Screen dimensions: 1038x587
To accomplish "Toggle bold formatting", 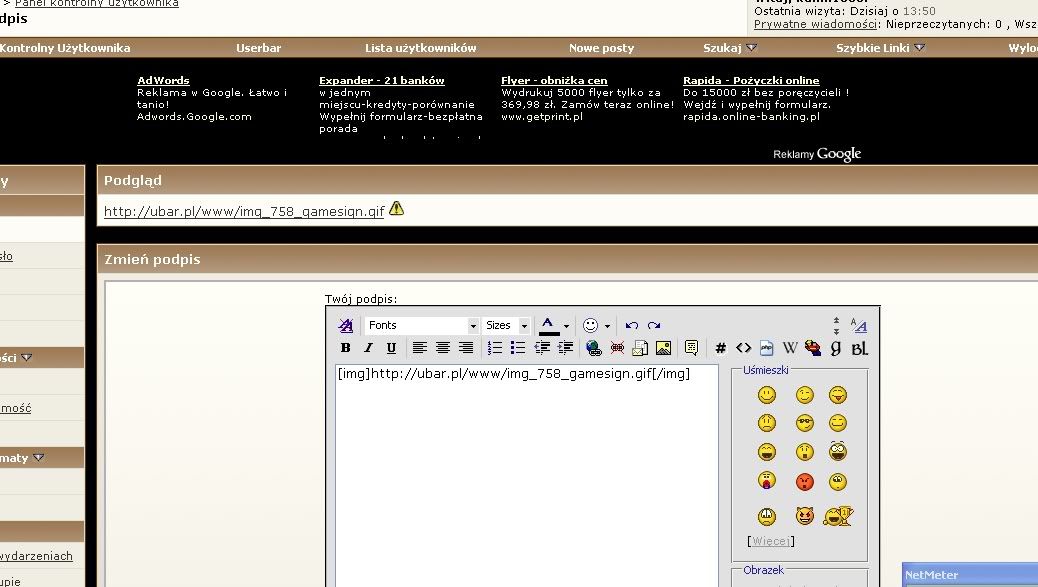I will pyautogui.click(x=346, y=347).
